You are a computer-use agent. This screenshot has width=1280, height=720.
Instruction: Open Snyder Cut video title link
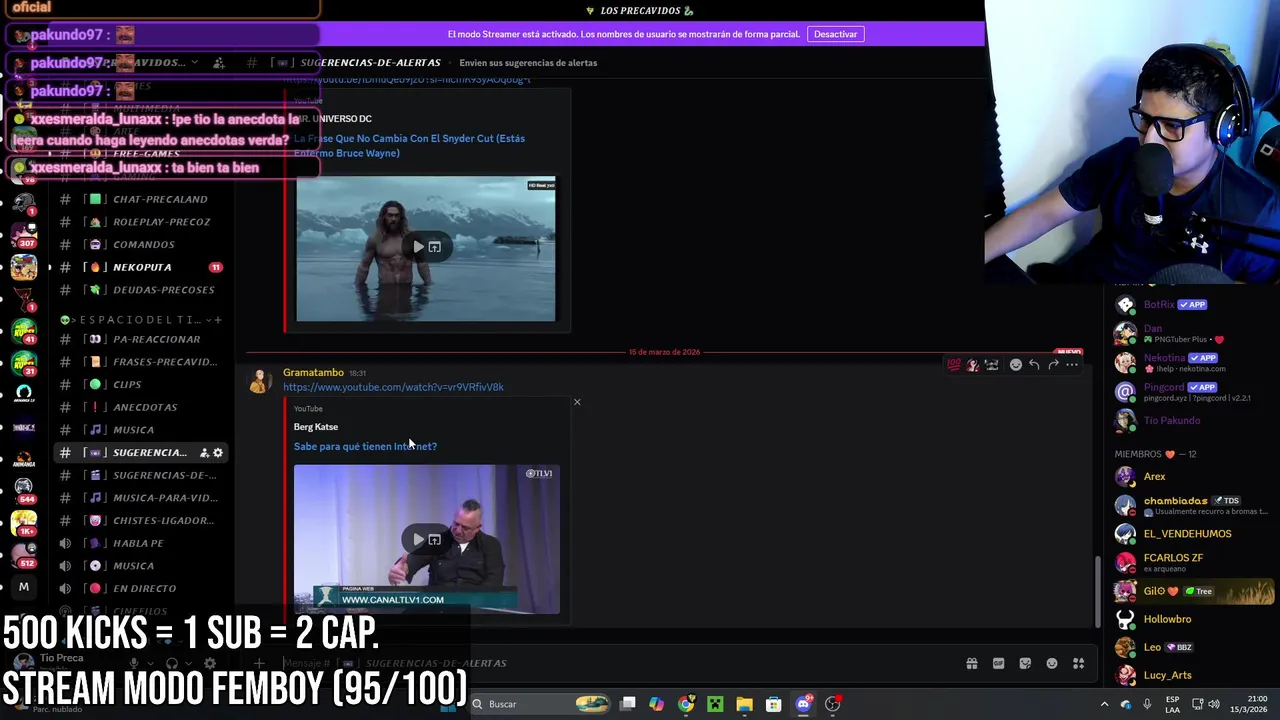coord(409,146)
